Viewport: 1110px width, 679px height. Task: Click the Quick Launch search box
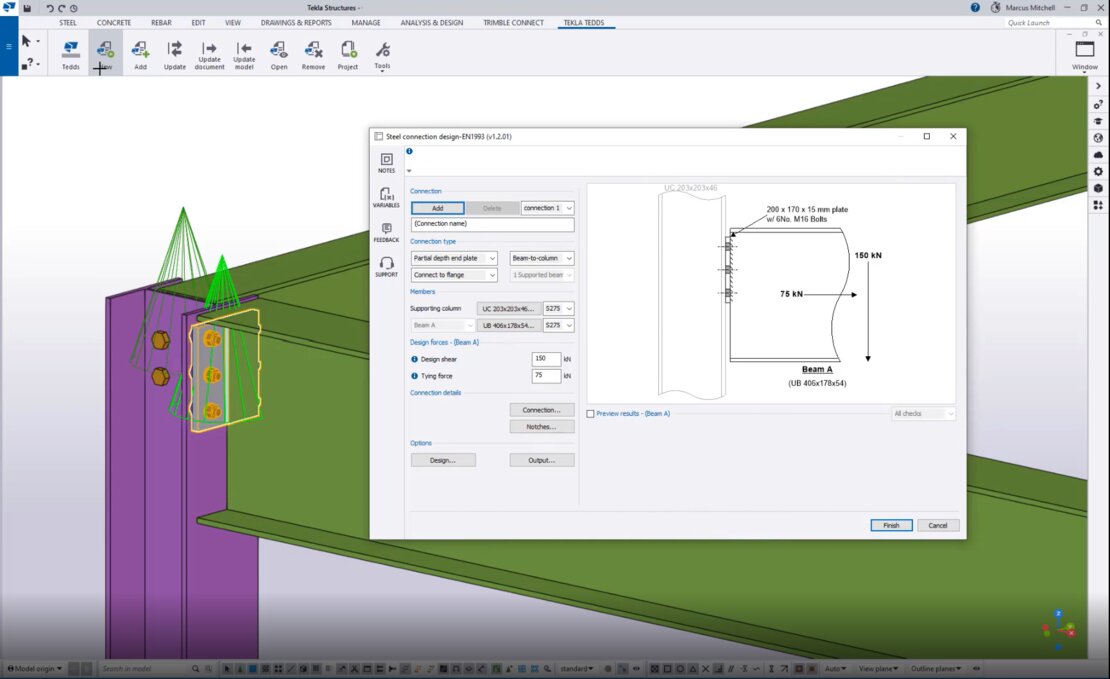pos(1055,23)
